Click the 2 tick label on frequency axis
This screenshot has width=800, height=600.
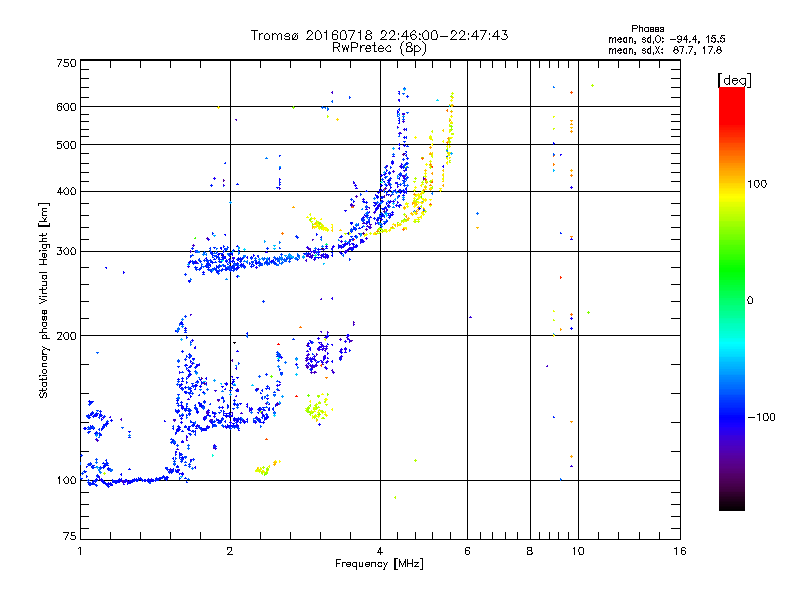click(x=230, y=551)
